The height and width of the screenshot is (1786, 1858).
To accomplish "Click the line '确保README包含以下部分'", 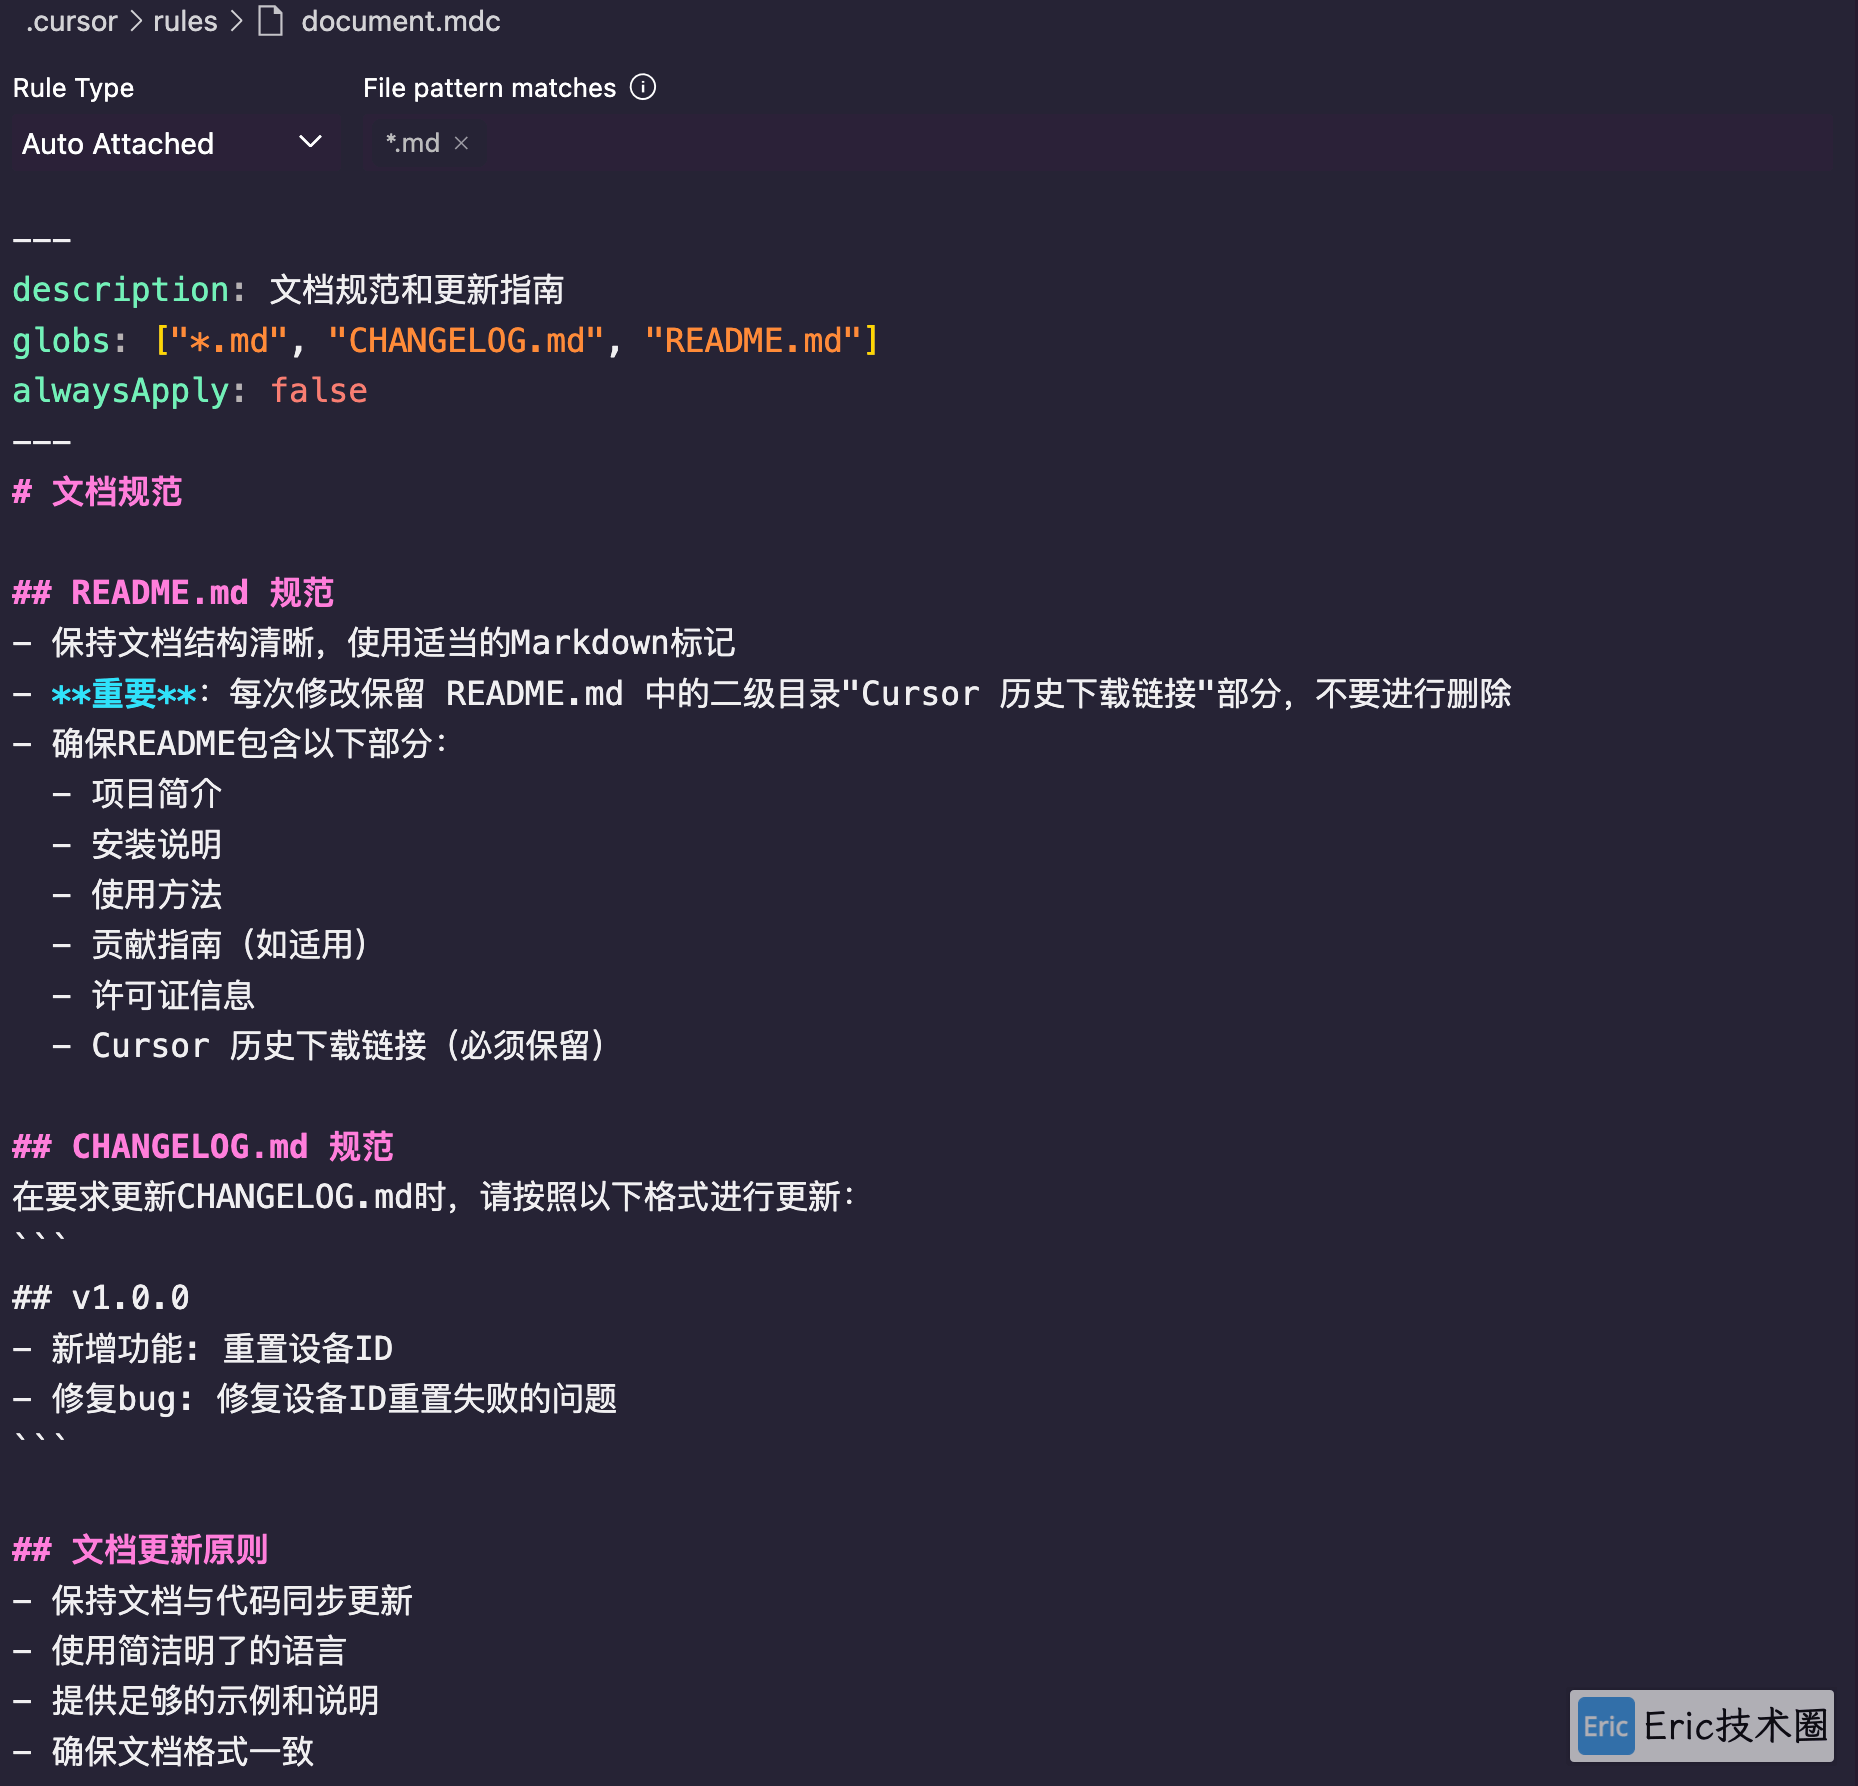I will click(249, 744).
